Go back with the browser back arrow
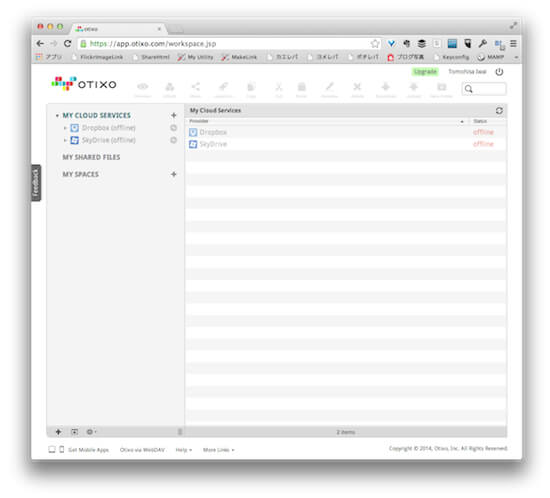550x498 pixels. pos(40,43)
